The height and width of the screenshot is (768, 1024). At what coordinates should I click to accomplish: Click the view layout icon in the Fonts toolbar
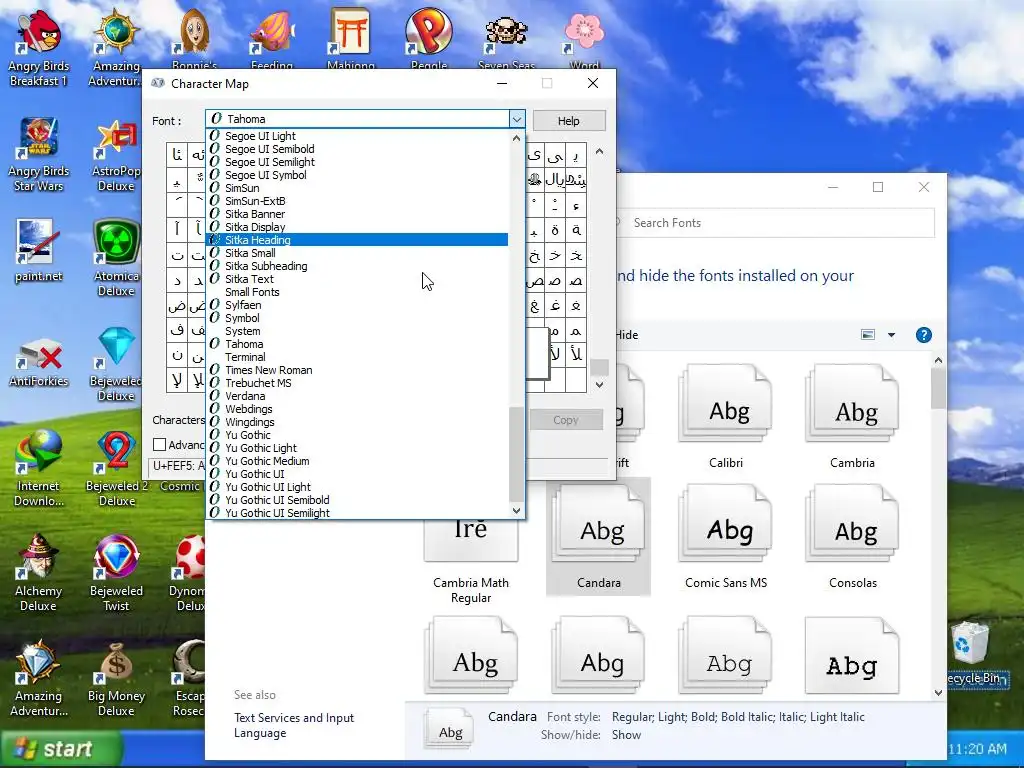(x=868, y=335)
